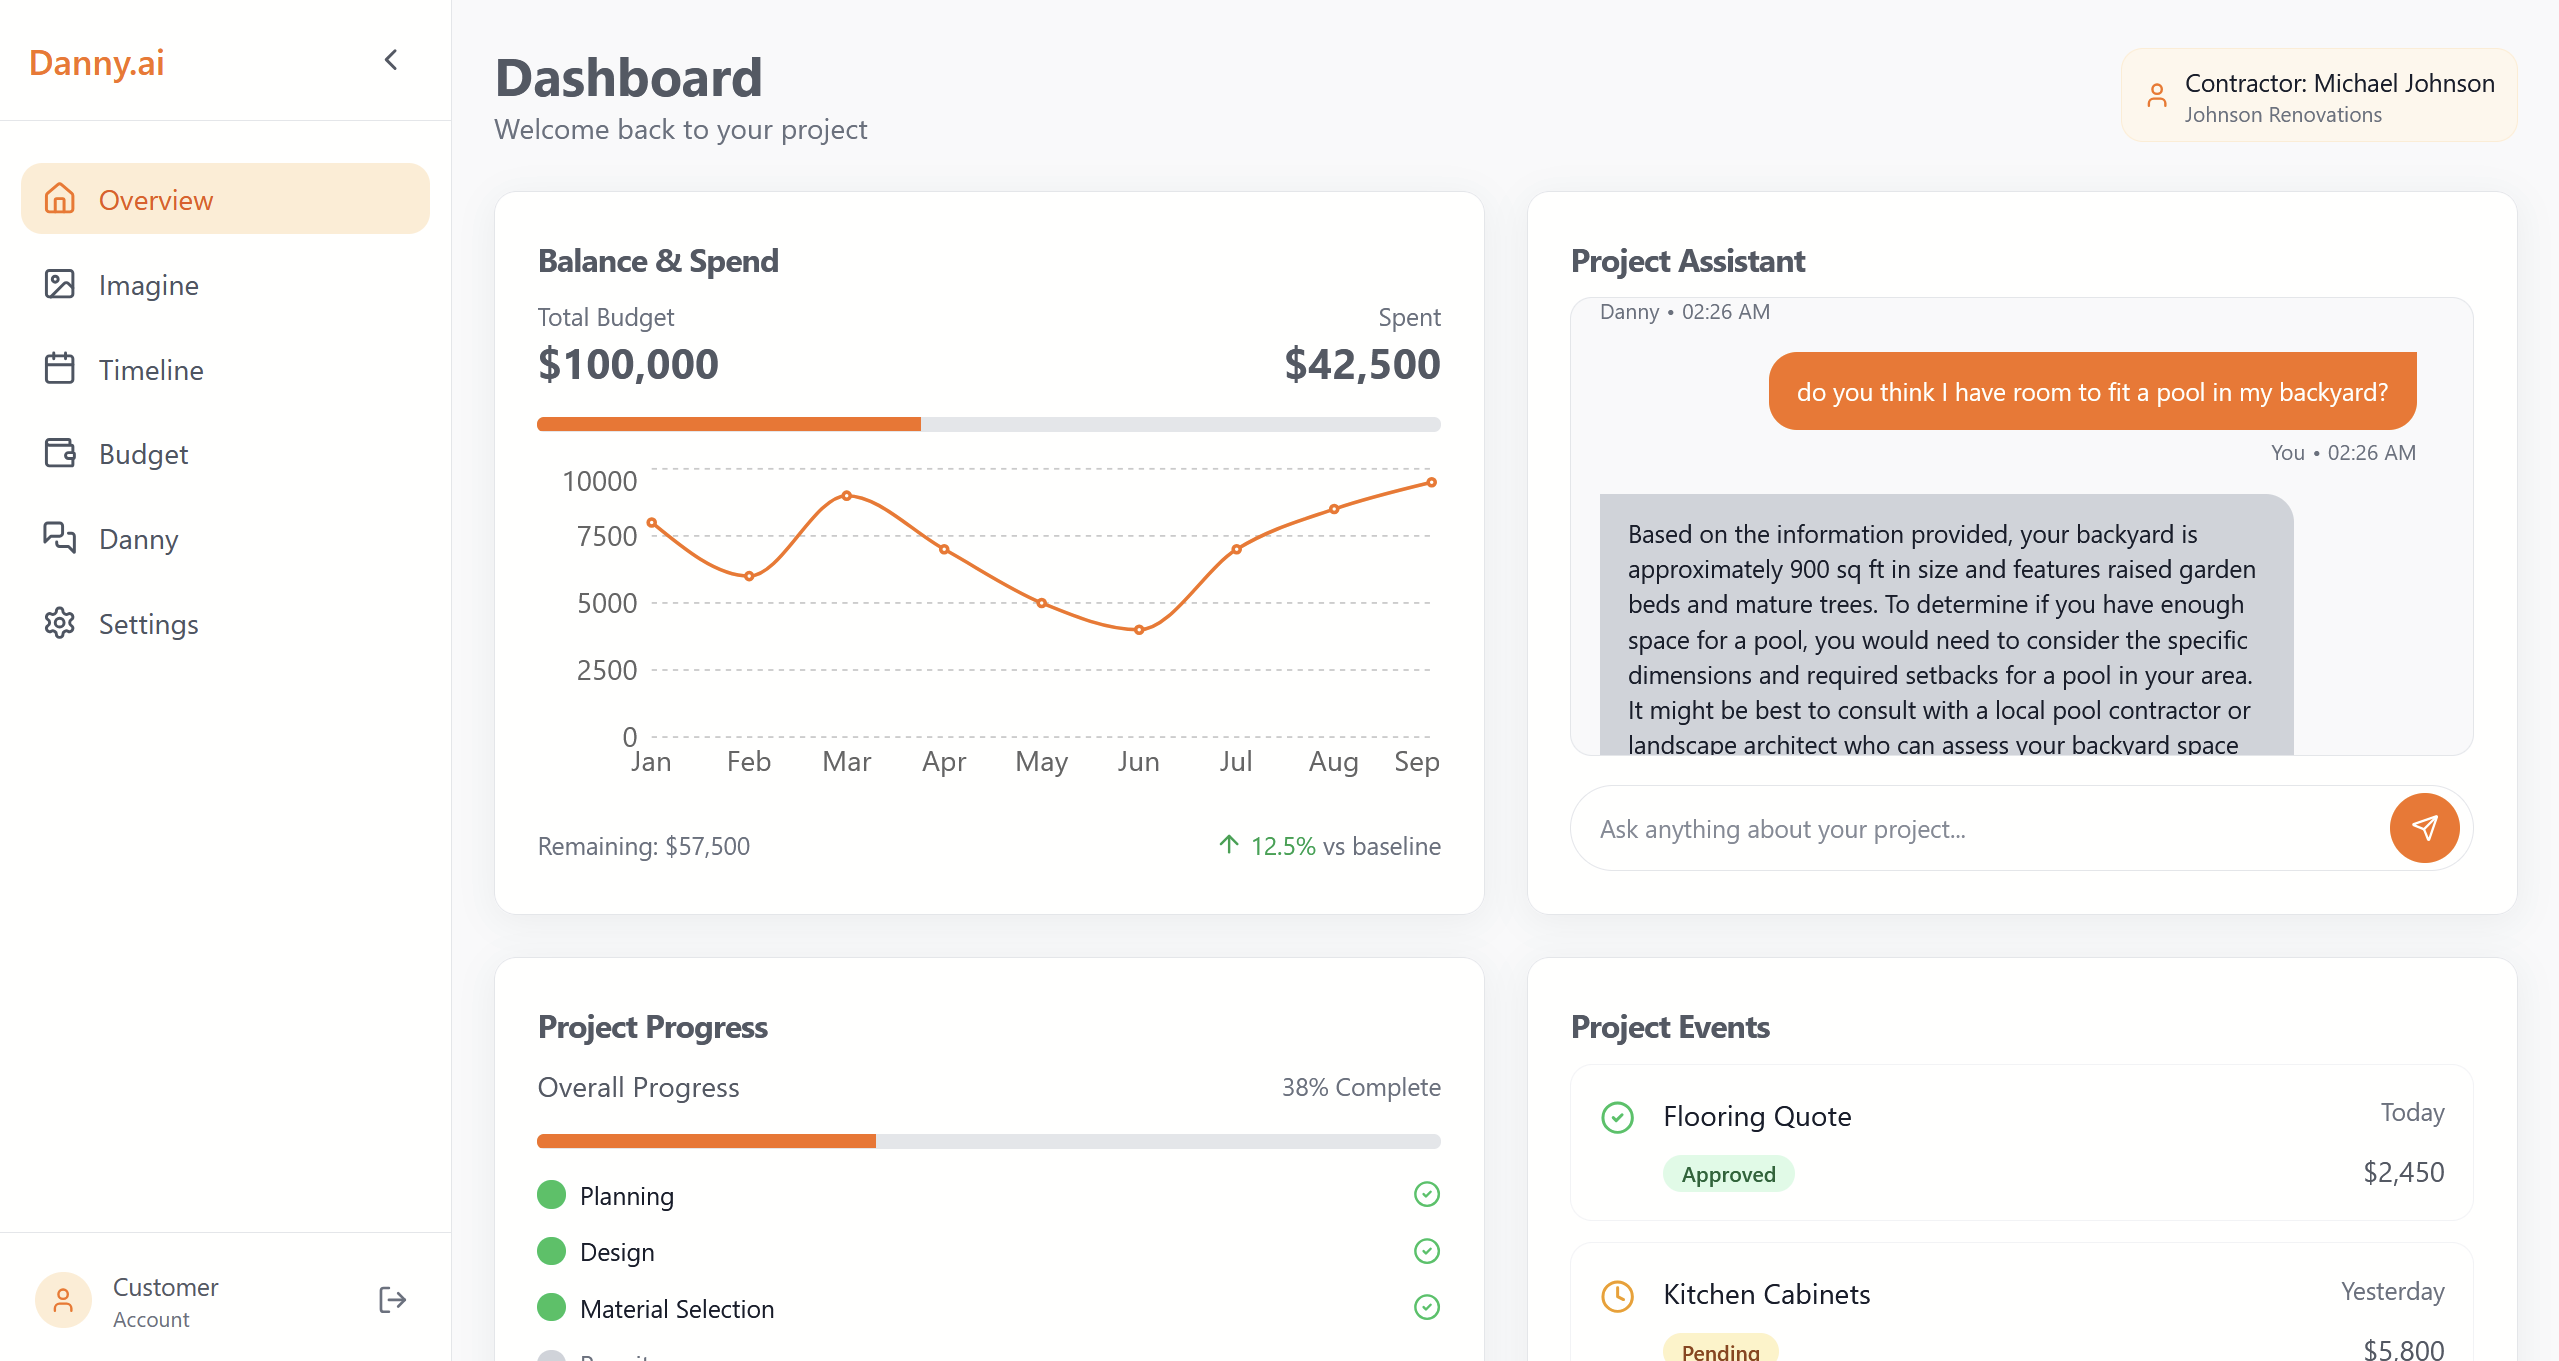Collapse the sidebar with the chevron arrow

click(x=391, y=60)
